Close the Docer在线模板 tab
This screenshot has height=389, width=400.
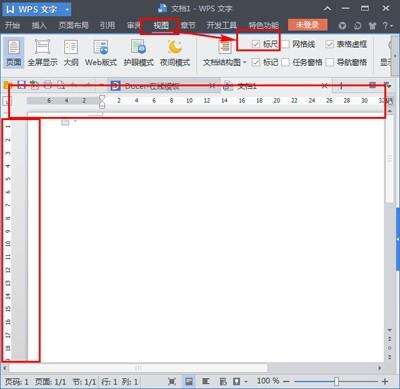[212, 86]
